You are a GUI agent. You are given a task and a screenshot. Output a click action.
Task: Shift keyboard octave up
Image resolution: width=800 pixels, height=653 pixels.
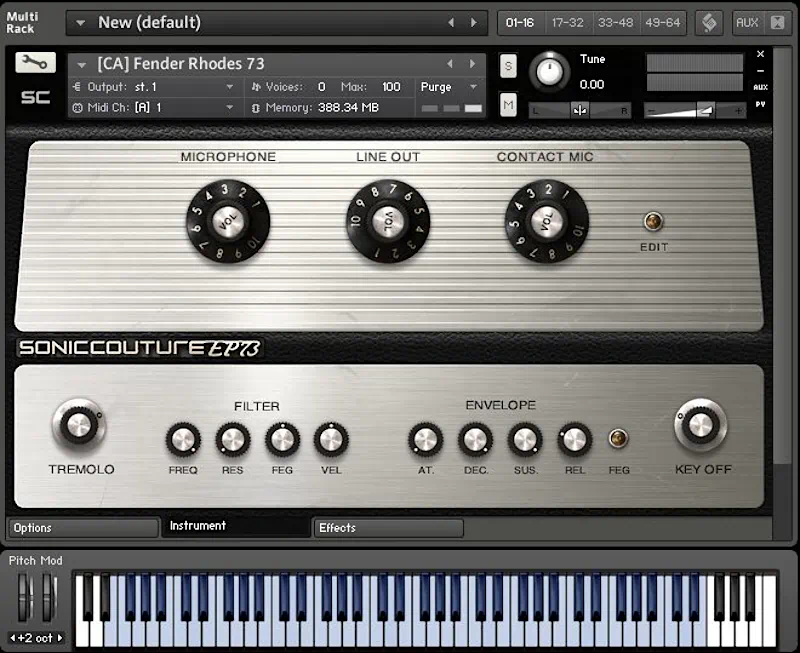pos(60,638)
